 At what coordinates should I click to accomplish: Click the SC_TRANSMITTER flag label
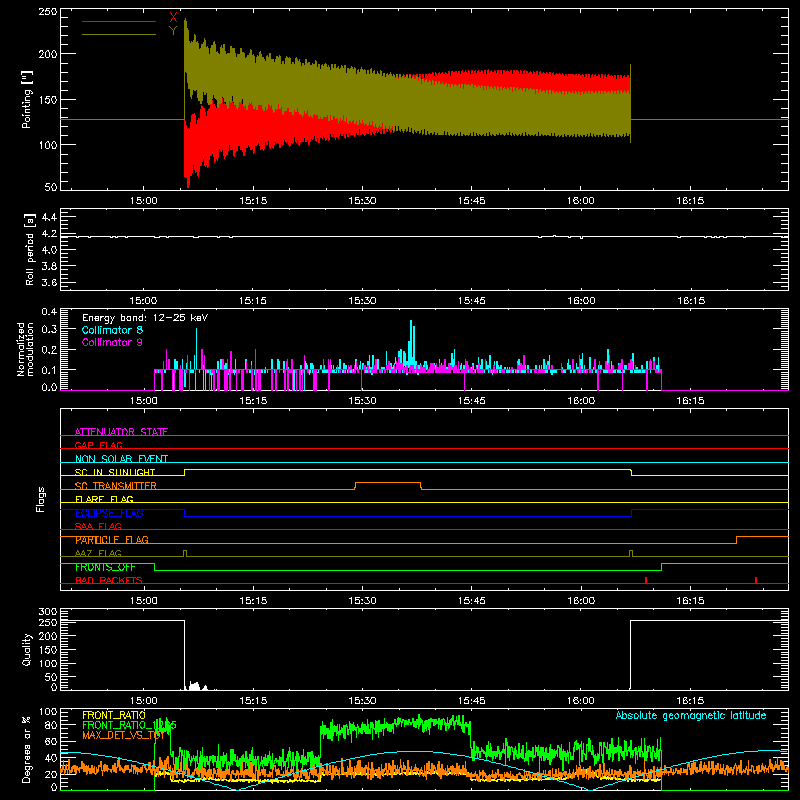point(116,486)
